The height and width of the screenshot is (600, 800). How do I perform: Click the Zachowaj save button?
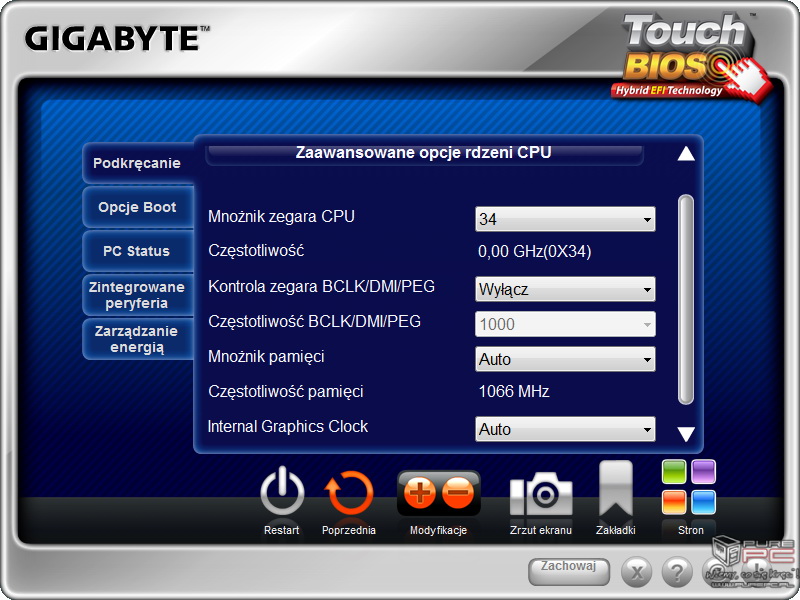click(569, 571)
